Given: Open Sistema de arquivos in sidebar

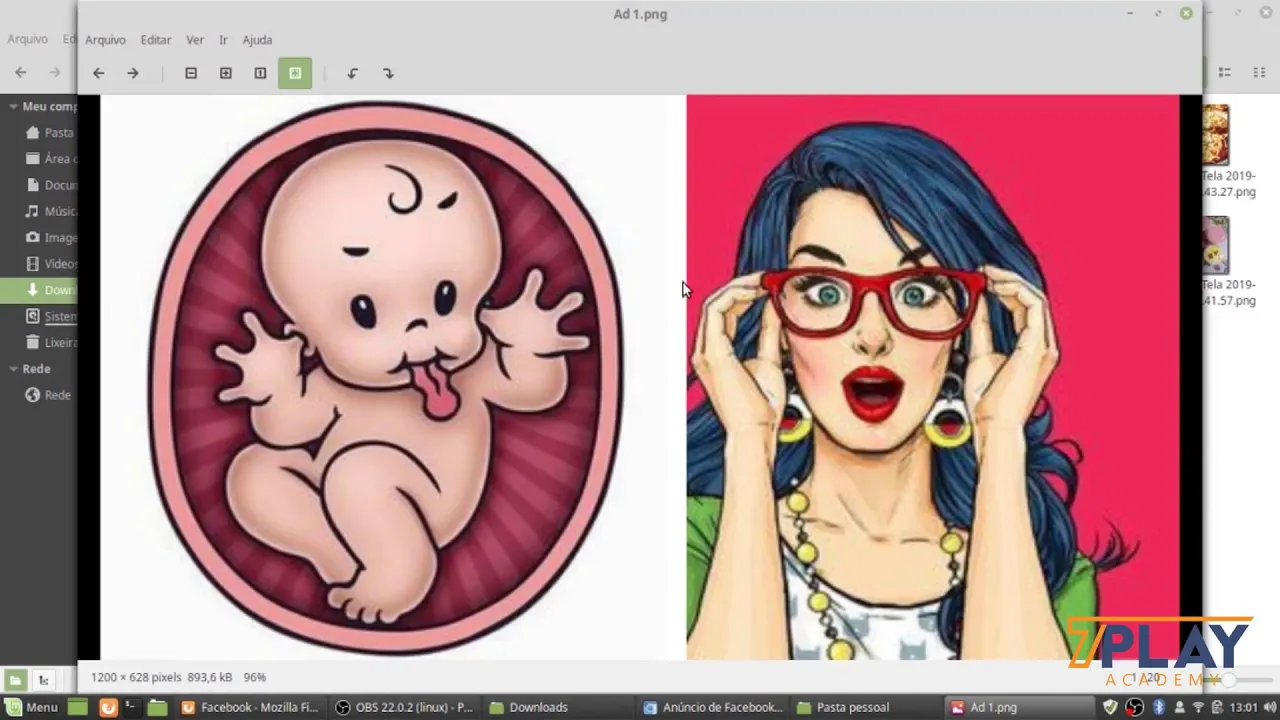Looking at the screenshot, I should coord(50,316).
